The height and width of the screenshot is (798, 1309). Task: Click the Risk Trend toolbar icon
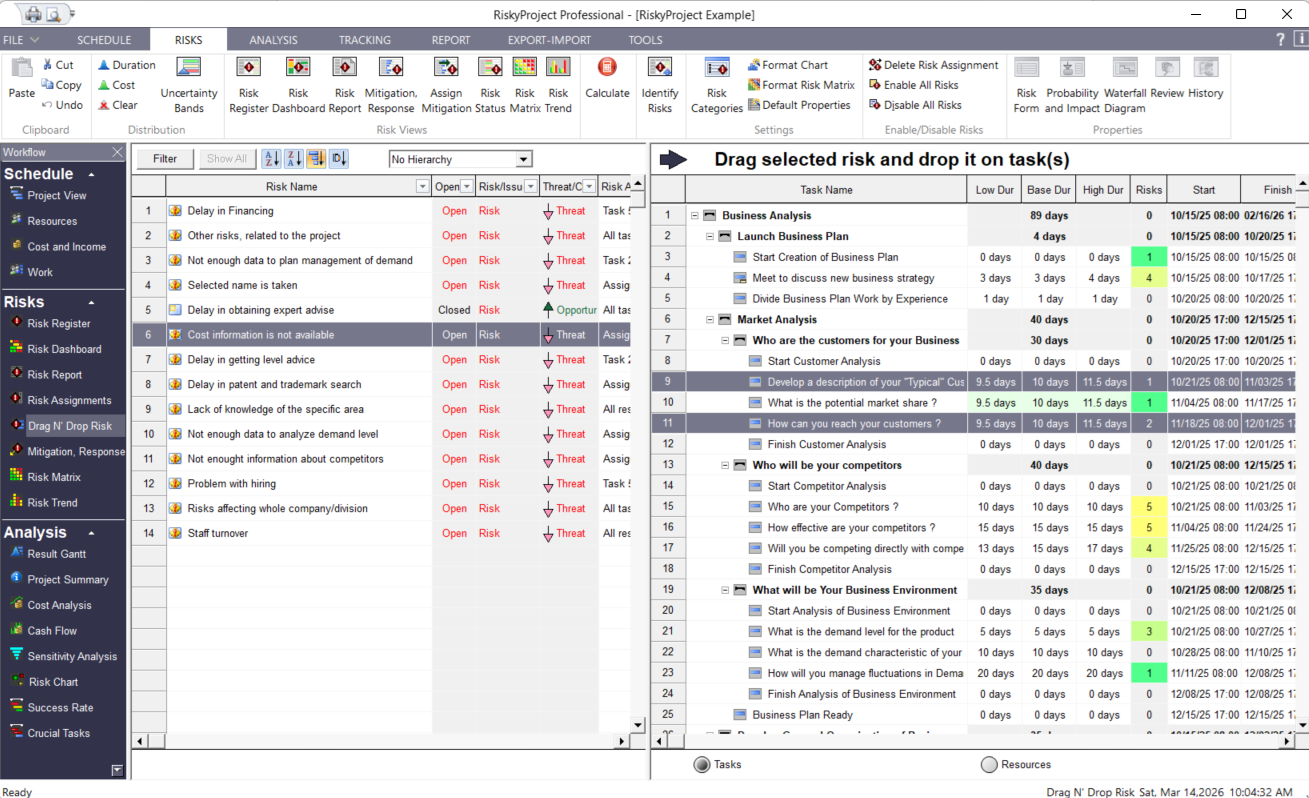pyautogui.click(x=558, y=85)
